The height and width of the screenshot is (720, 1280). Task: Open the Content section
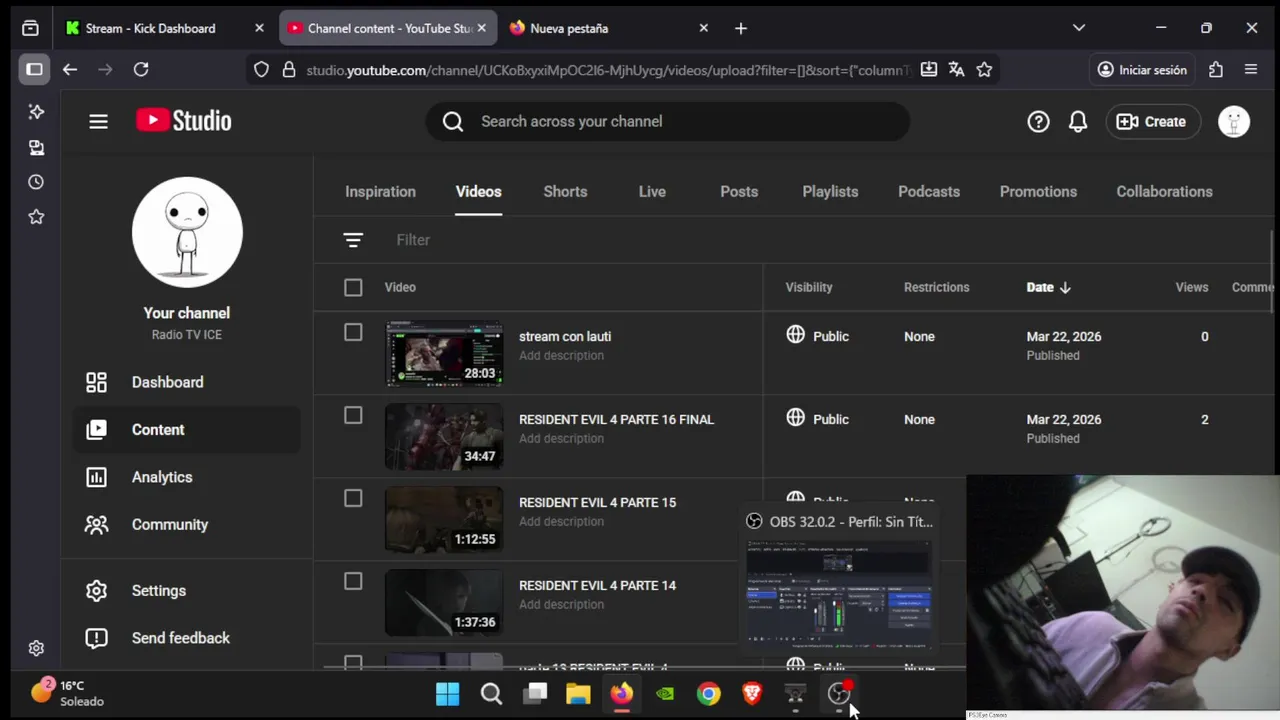(187, 430)
